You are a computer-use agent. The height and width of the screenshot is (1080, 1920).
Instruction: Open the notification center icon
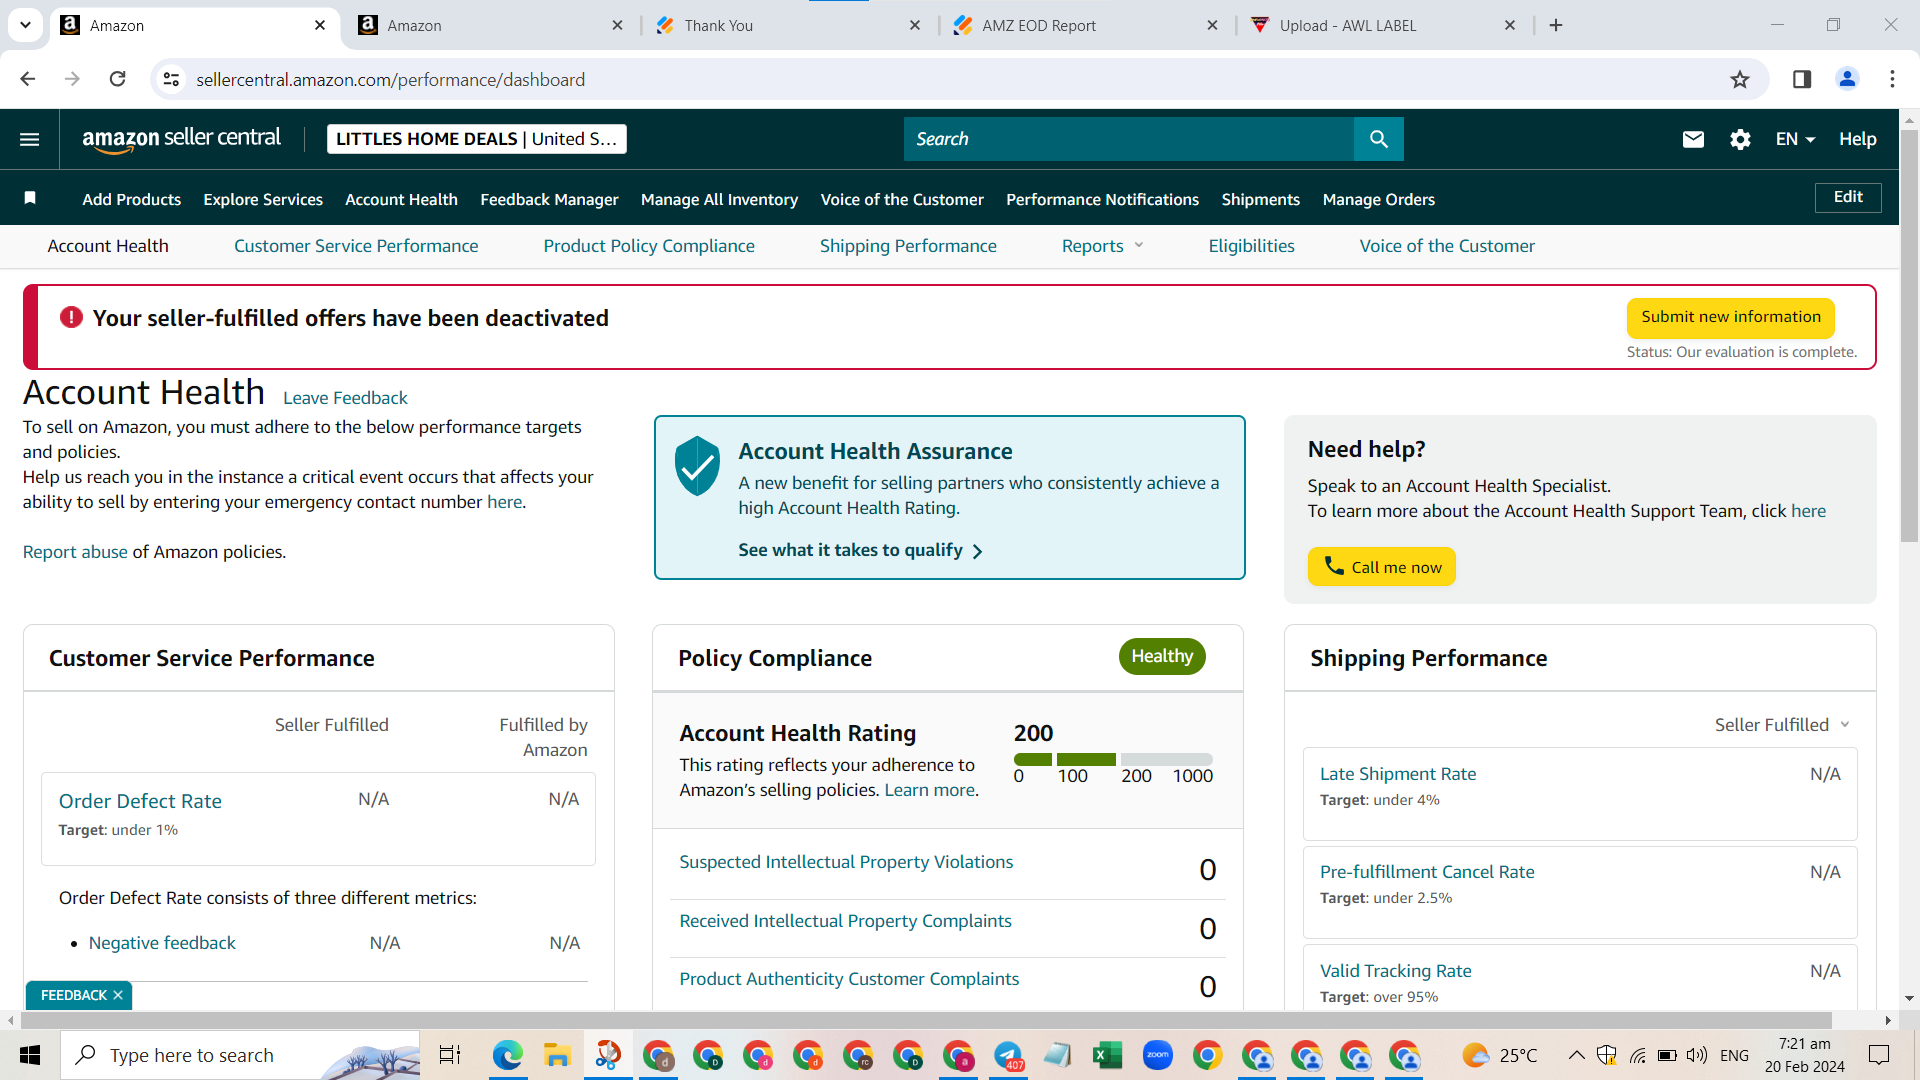point(1879,1055)
